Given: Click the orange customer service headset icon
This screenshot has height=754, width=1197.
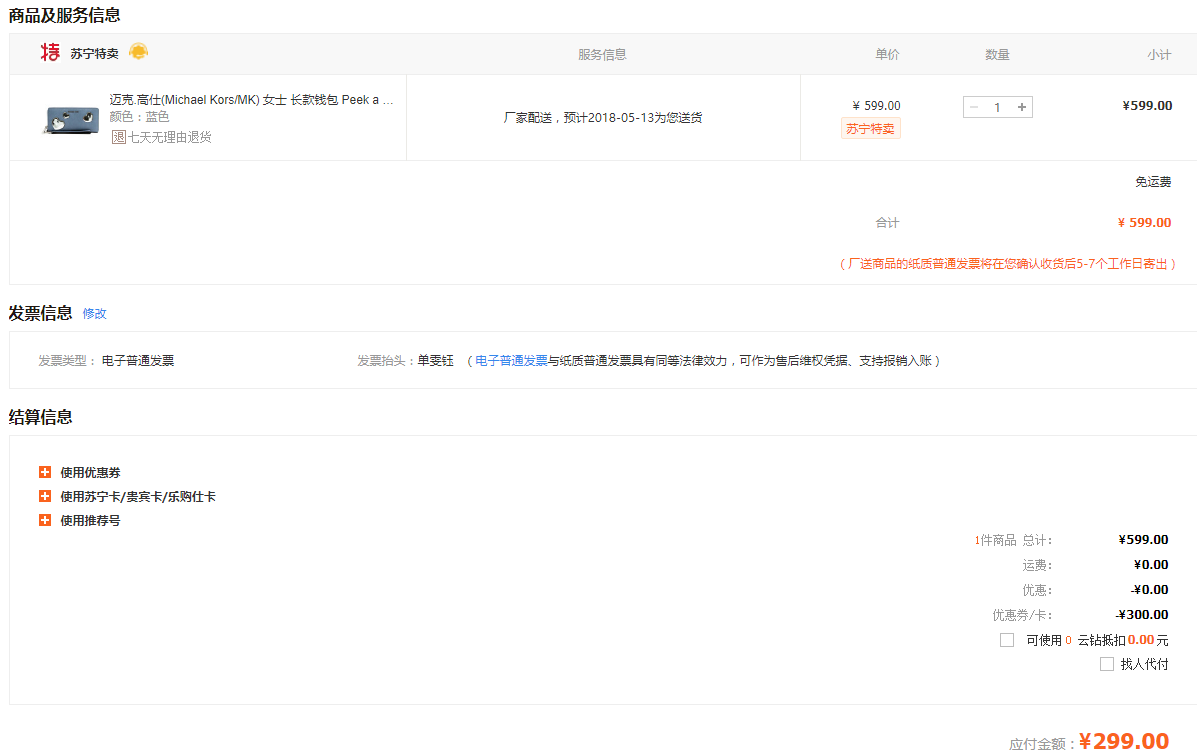Looking at the screenshot, I should point(138,51).
